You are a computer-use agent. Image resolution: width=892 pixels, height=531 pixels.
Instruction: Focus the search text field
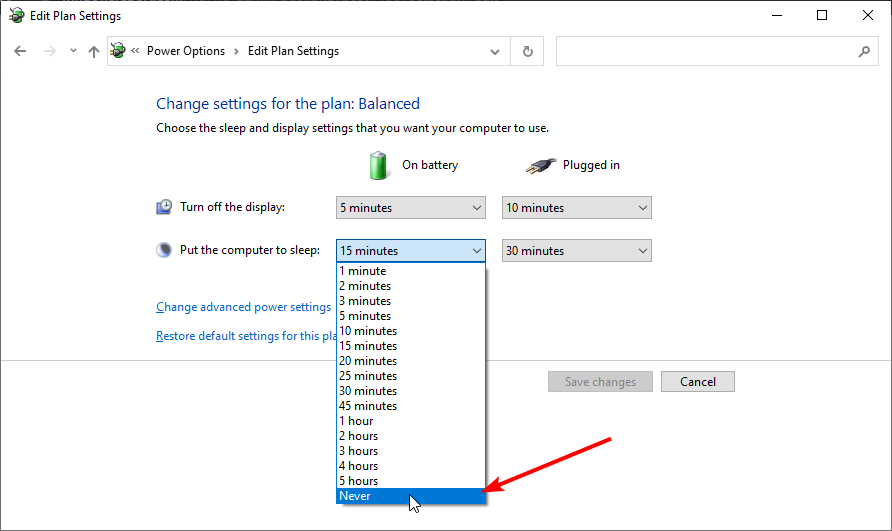point(705,51)
